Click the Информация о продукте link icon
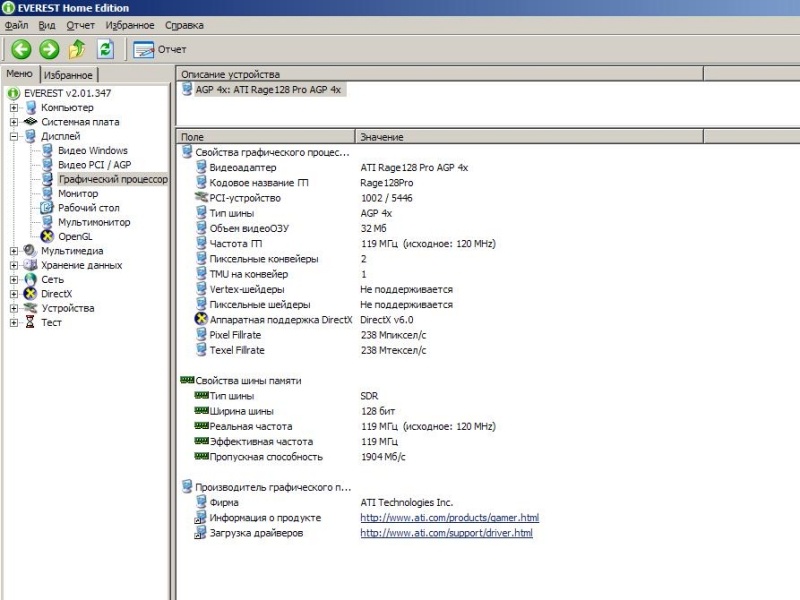 tap(201, 518)
